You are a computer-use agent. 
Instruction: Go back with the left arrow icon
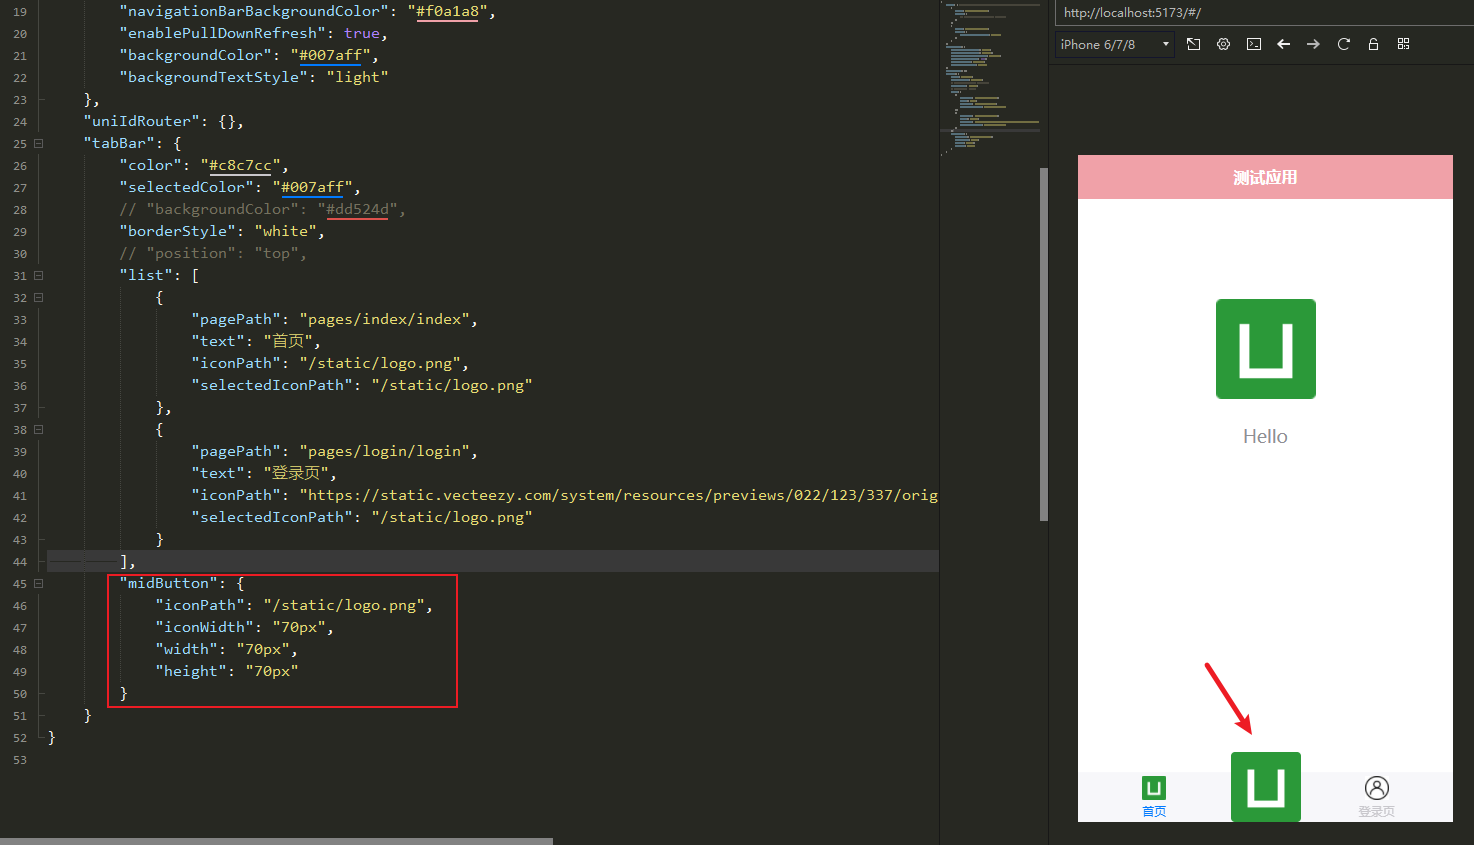(x=1284, y=44)
